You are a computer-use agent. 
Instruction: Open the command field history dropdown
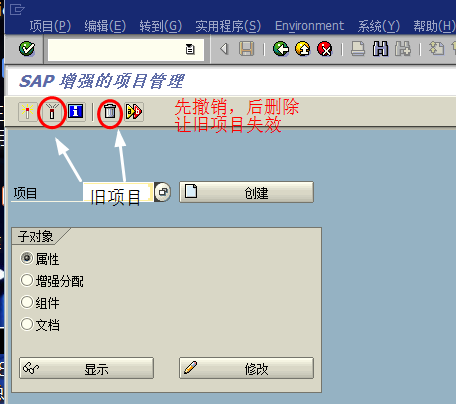coord(190,49)
